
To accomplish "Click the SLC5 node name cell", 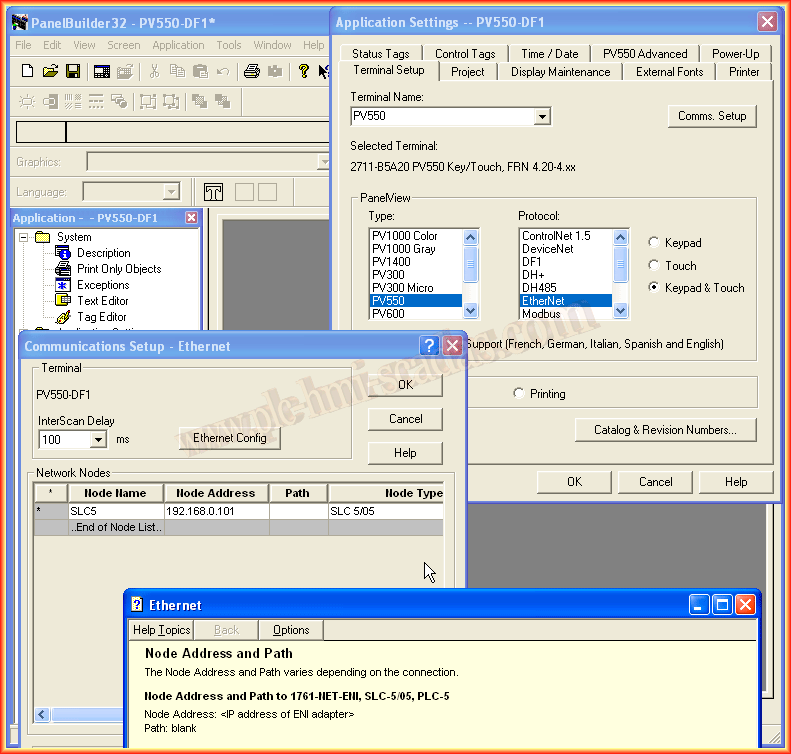I will pyautogui.click(x=115, y=511).
